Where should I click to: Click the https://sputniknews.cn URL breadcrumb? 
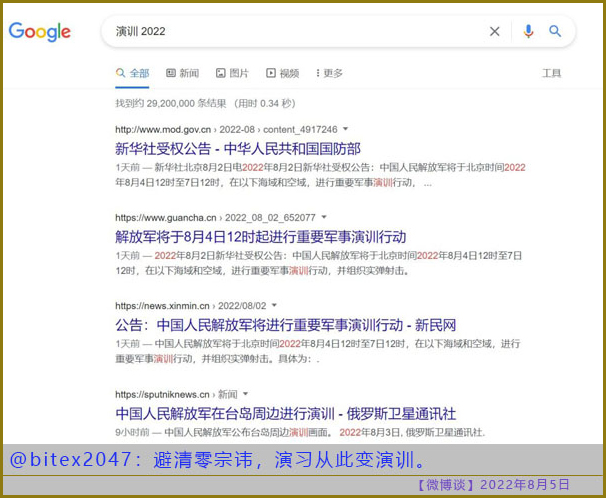pos(176,394)
